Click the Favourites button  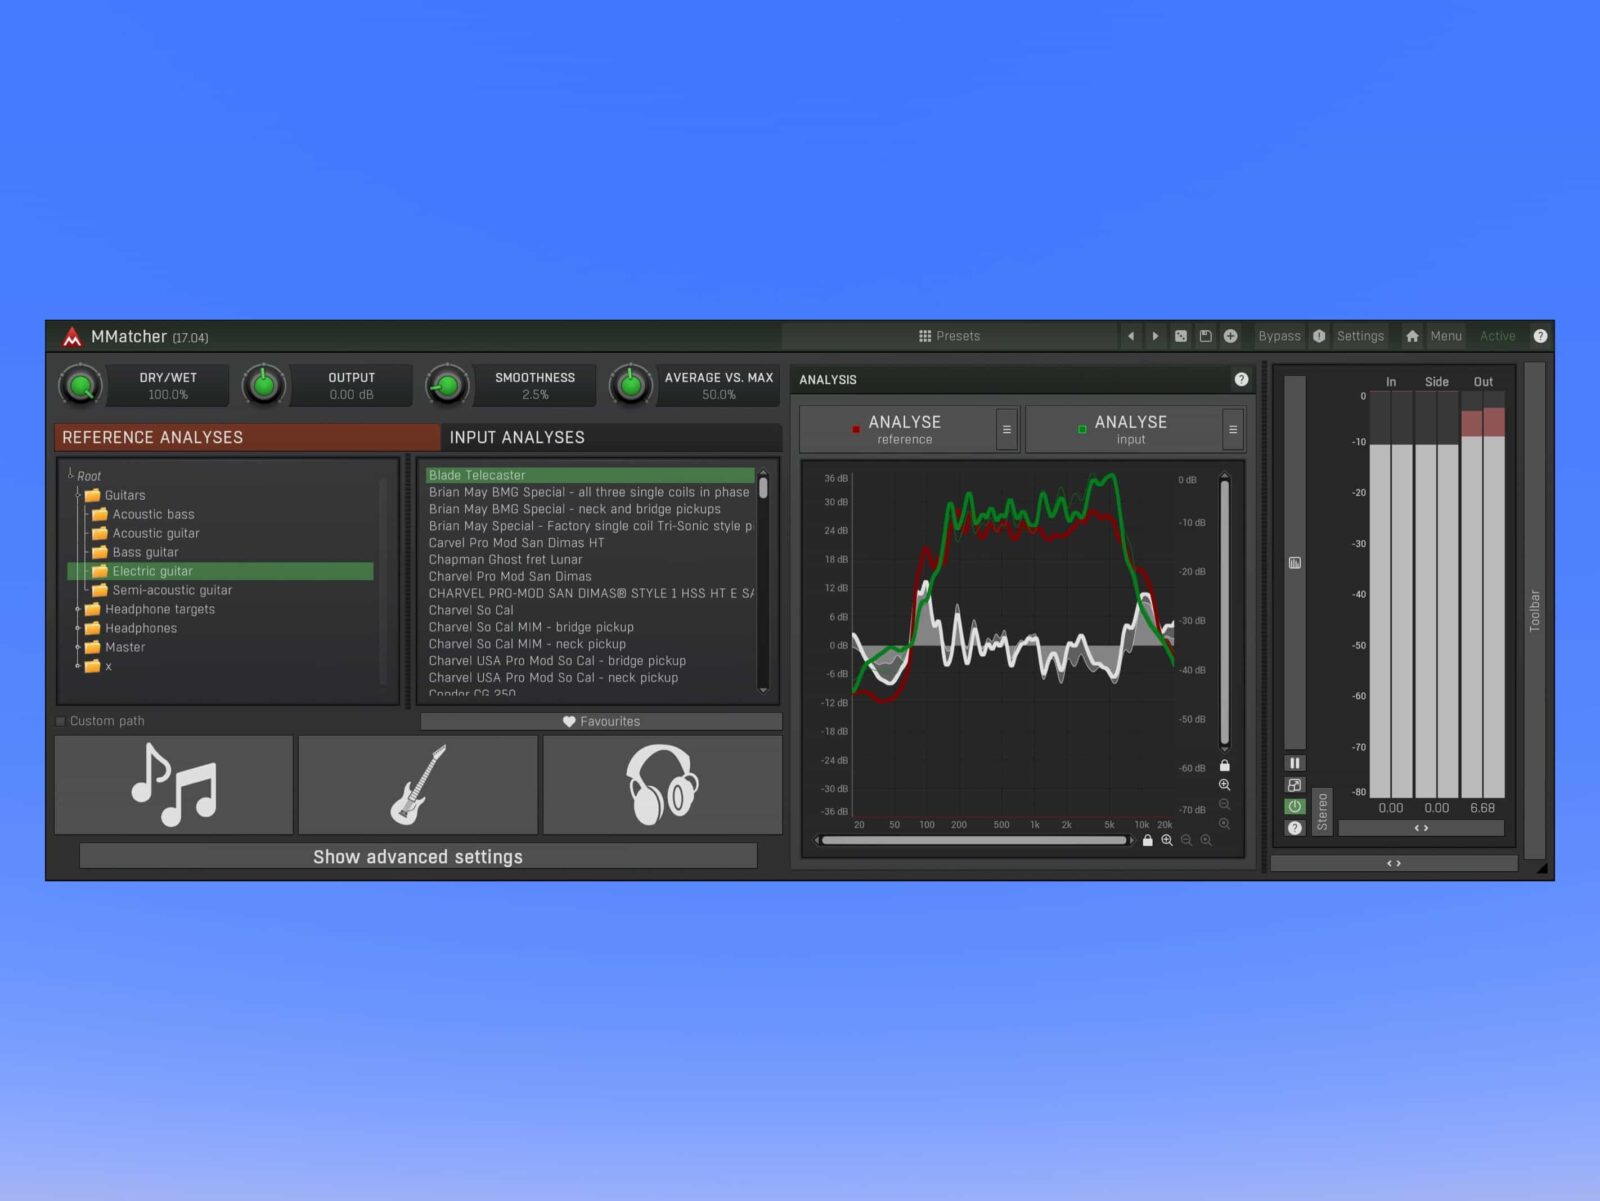(x=601, y=721)
